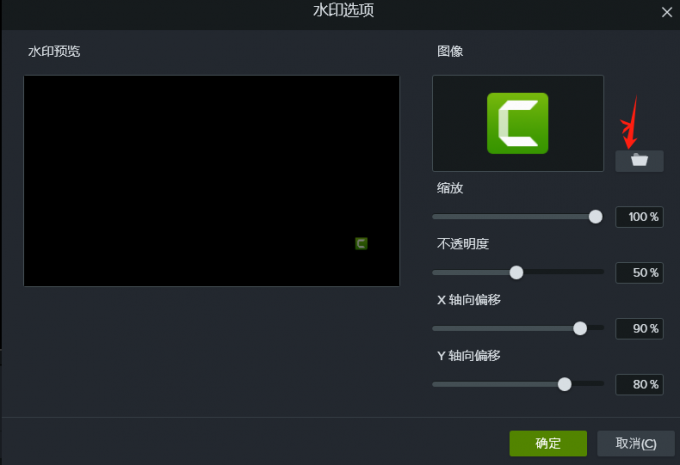
Task: Click the Y 轴向偏移 label
Action: pos(469,356)
